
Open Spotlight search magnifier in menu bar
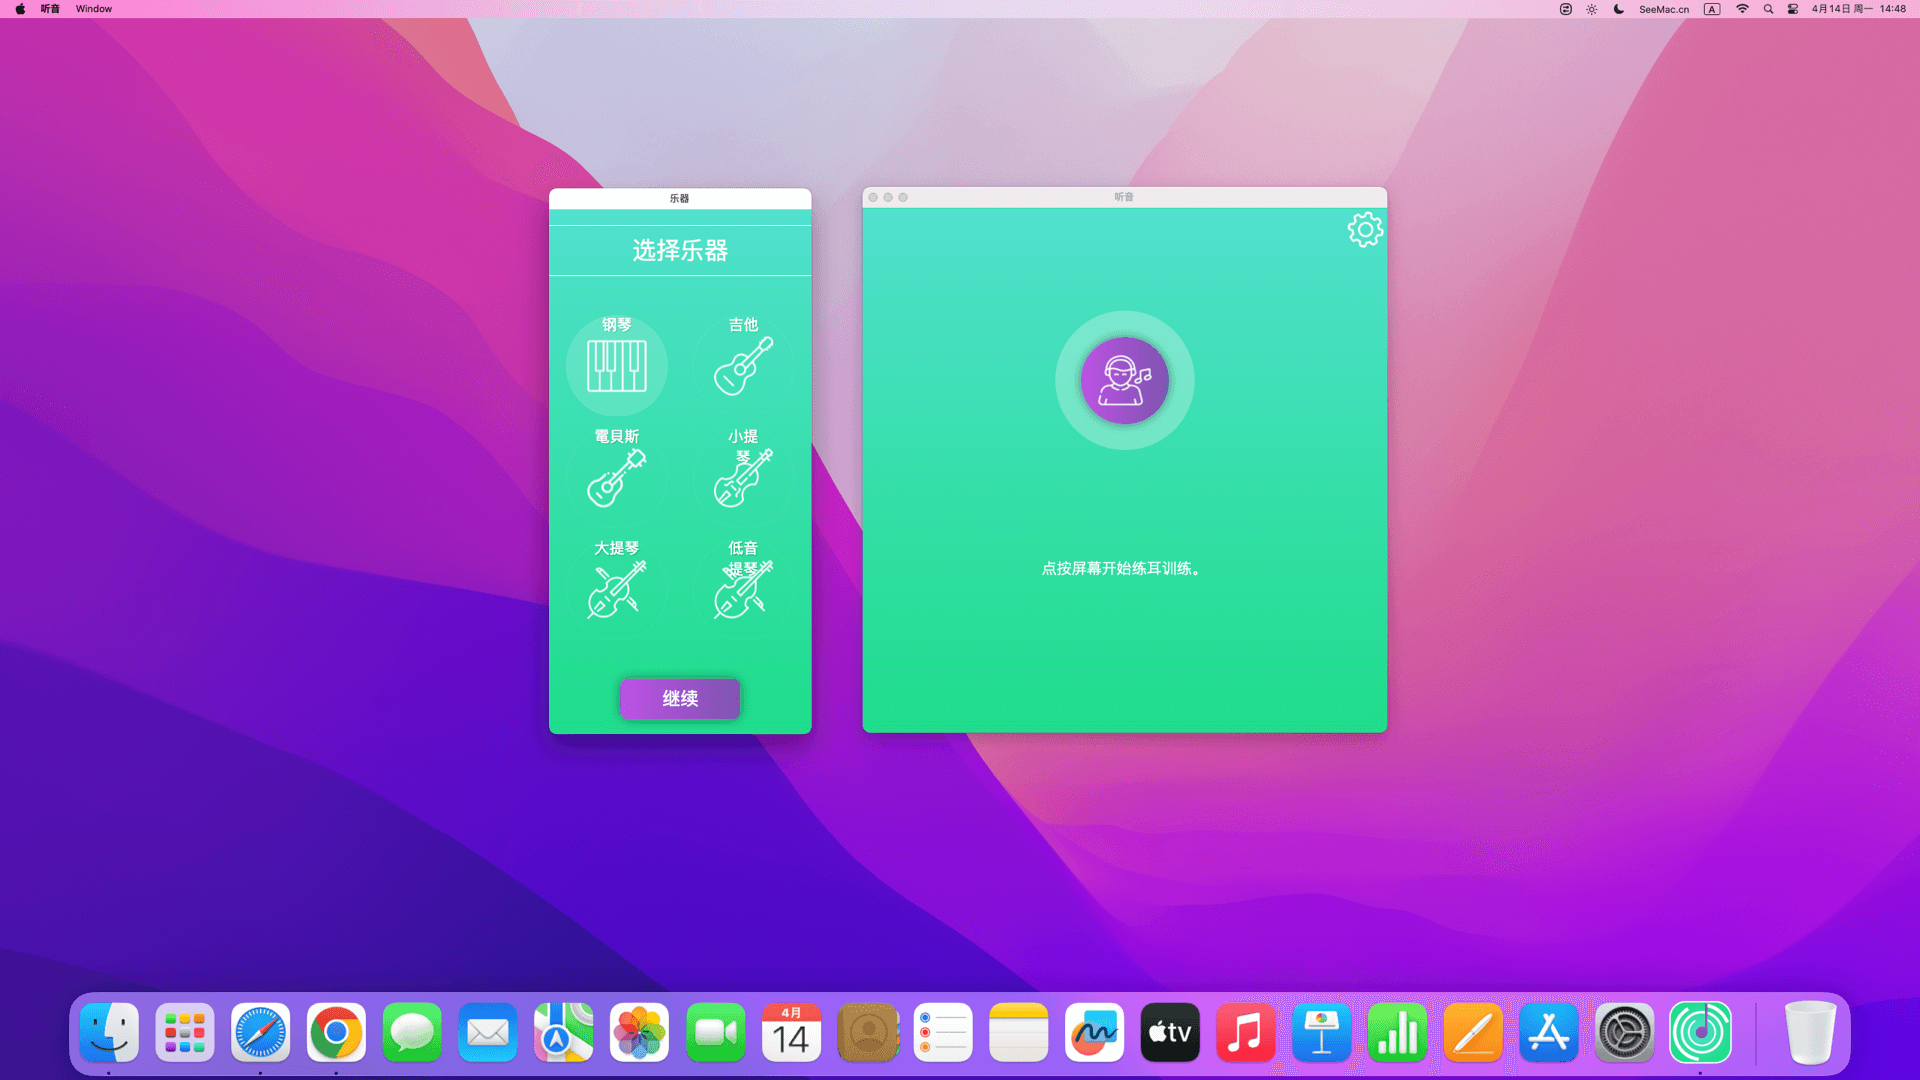pos(1768,9)
